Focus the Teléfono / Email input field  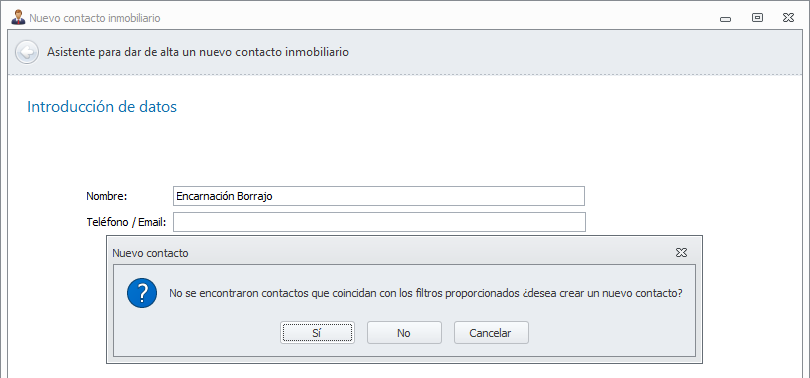click(x=379, y=222)
